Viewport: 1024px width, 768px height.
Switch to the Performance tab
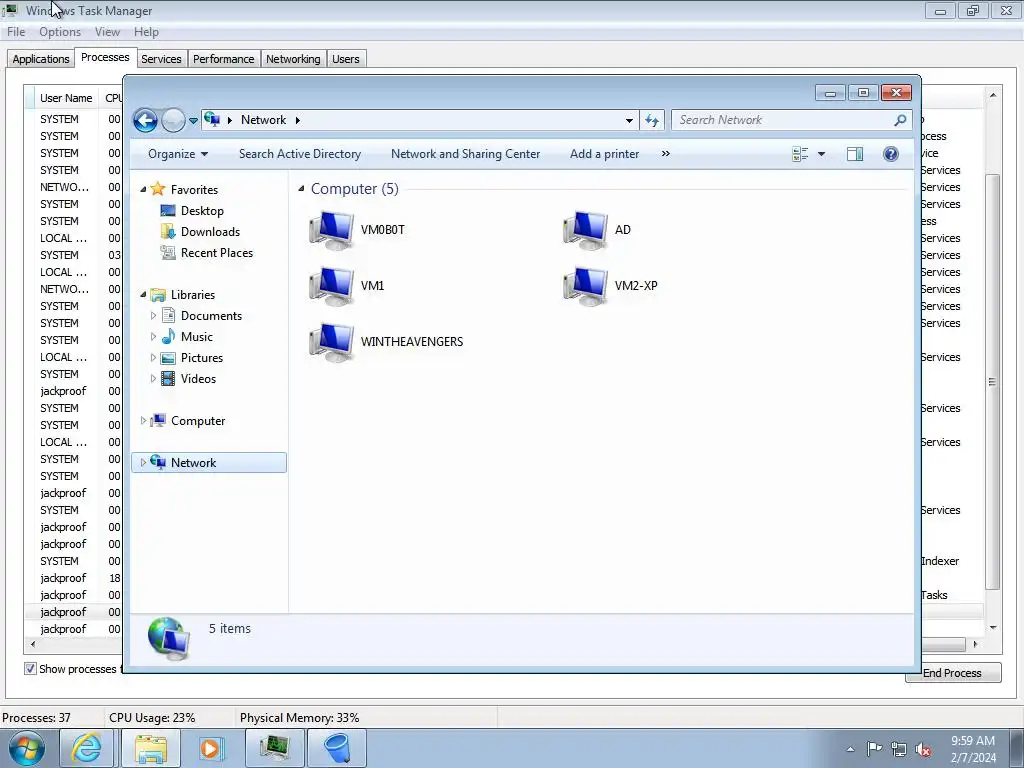(x=223, y=59)
